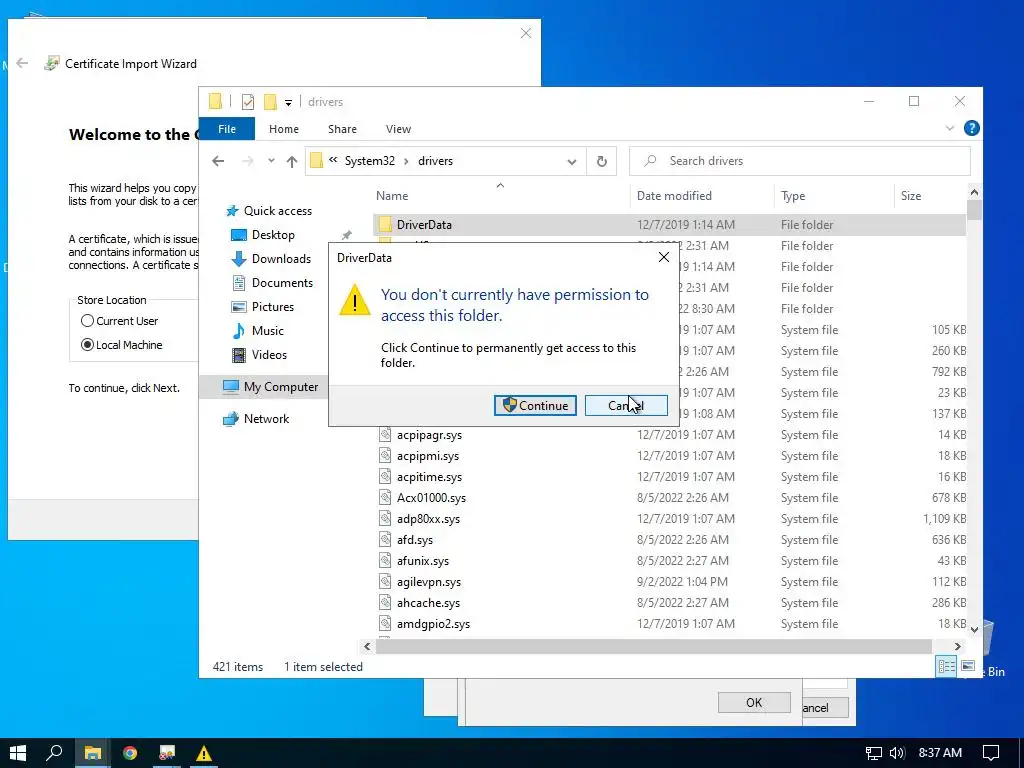
Task: Click scroll down arrow in file list
Action: 974,630
